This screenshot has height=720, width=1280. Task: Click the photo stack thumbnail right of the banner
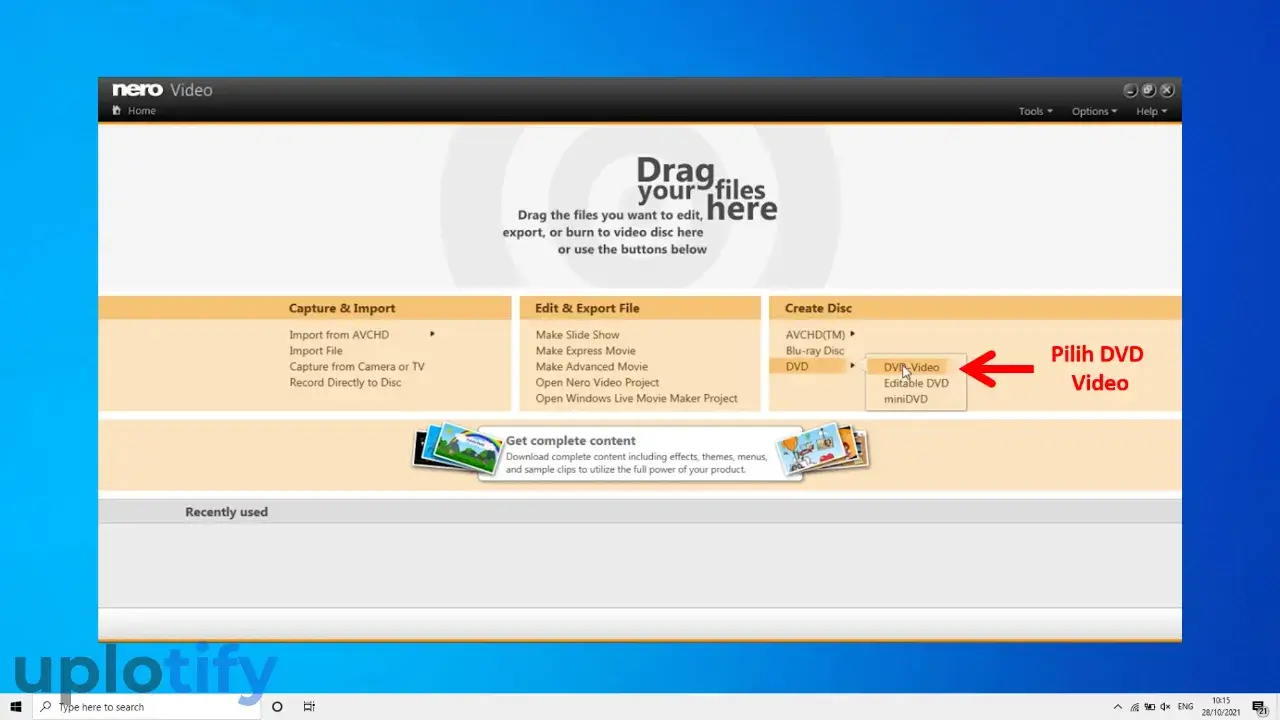(x=824, y=449)
